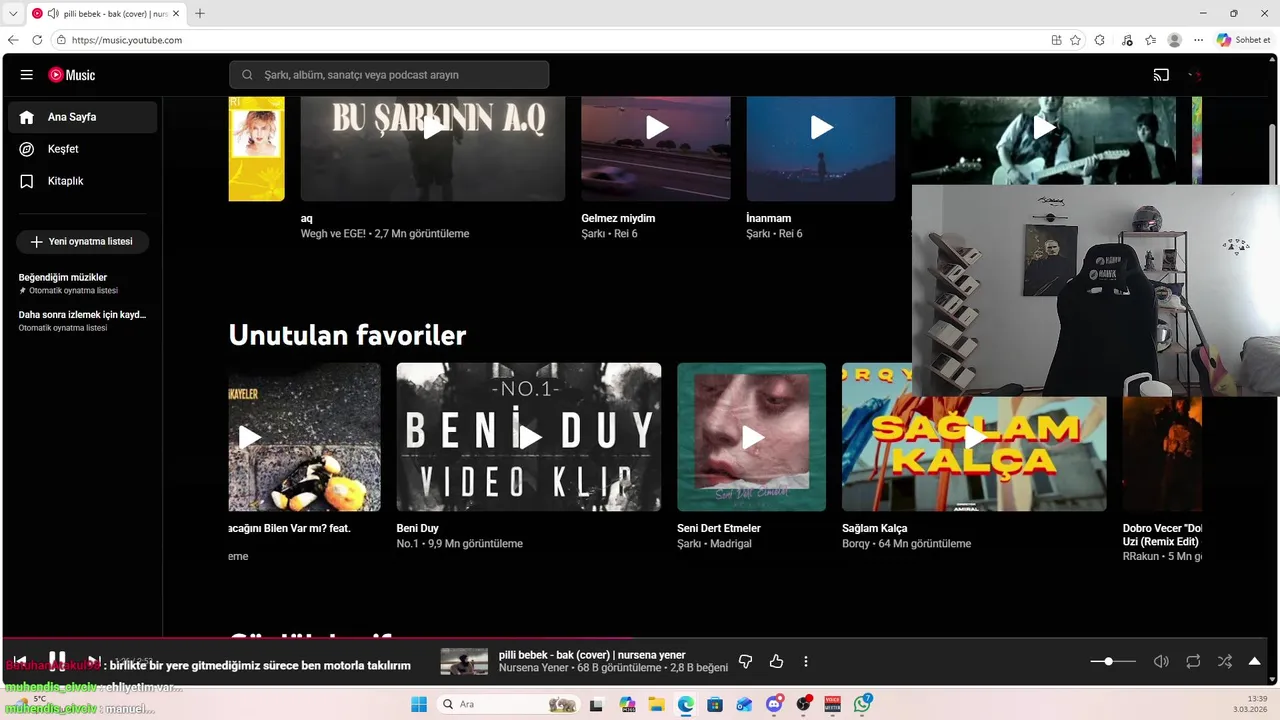This screenshot has height=720, width=1280.
Task: Mute the player volume
Action: (1161, 661)
